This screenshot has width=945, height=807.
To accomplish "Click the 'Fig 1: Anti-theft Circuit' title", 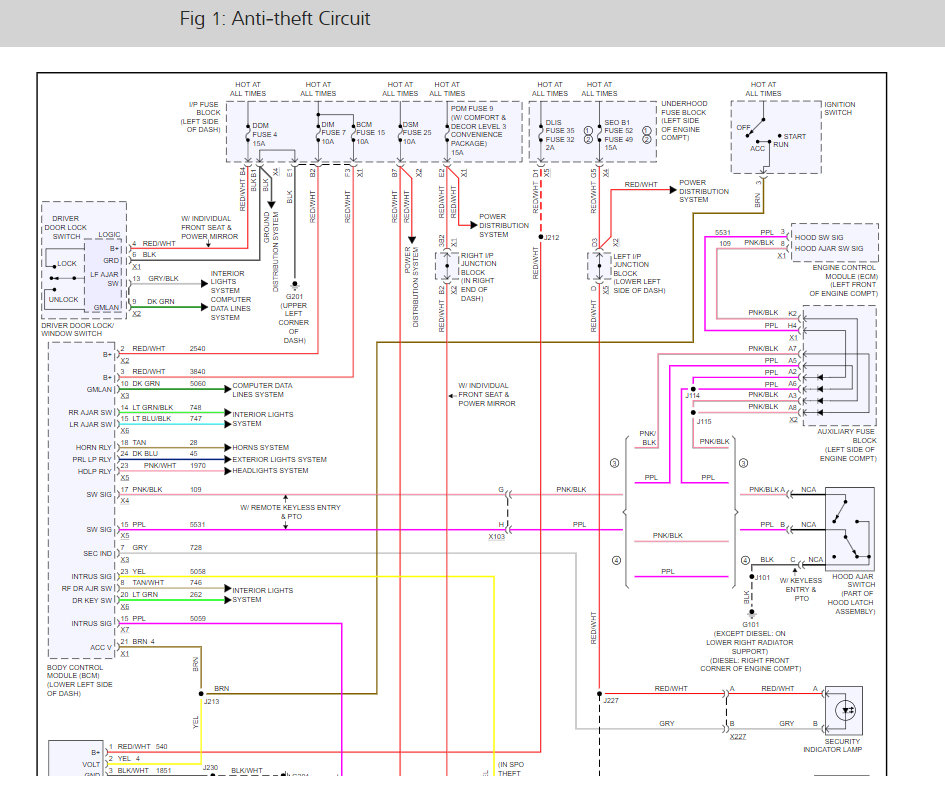I will (x=275, y=19).
